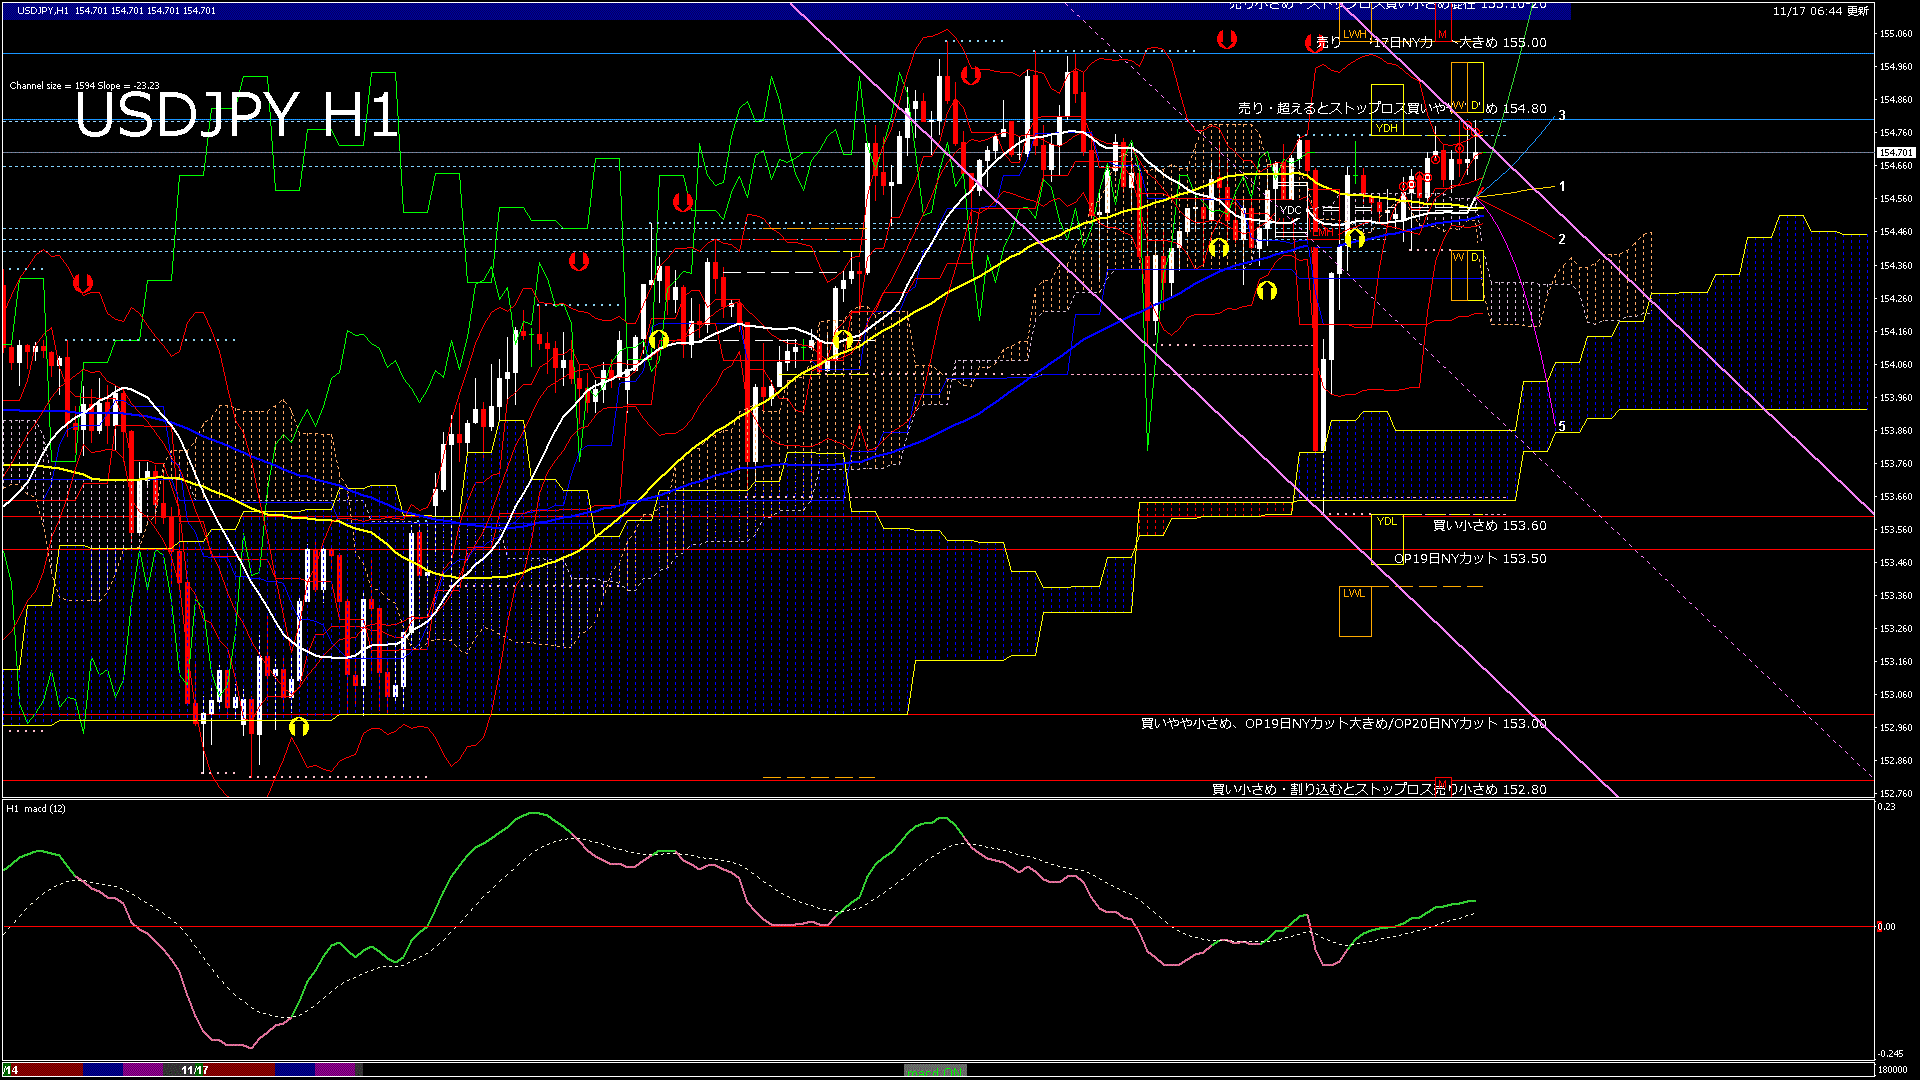This screenshot has height=1080, width=1920.
Task: Toggle the YDH level label box
Action: 1385,127
